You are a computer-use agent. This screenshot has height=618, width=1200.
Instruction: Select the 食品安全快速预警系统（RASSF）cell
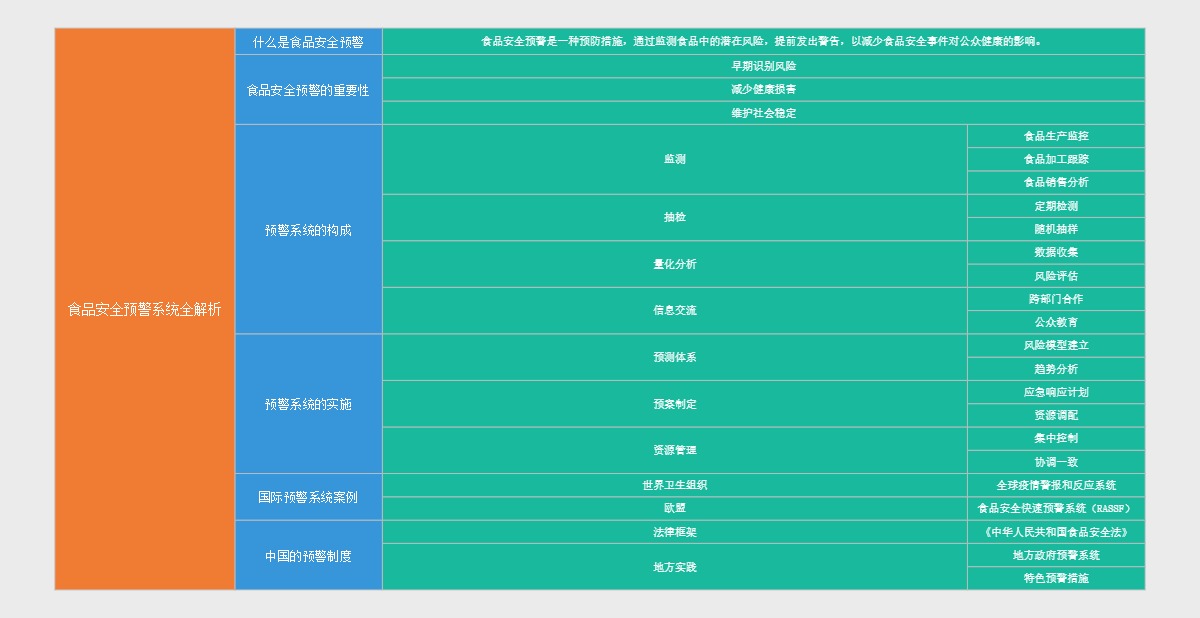click(x=1055, y=508)
